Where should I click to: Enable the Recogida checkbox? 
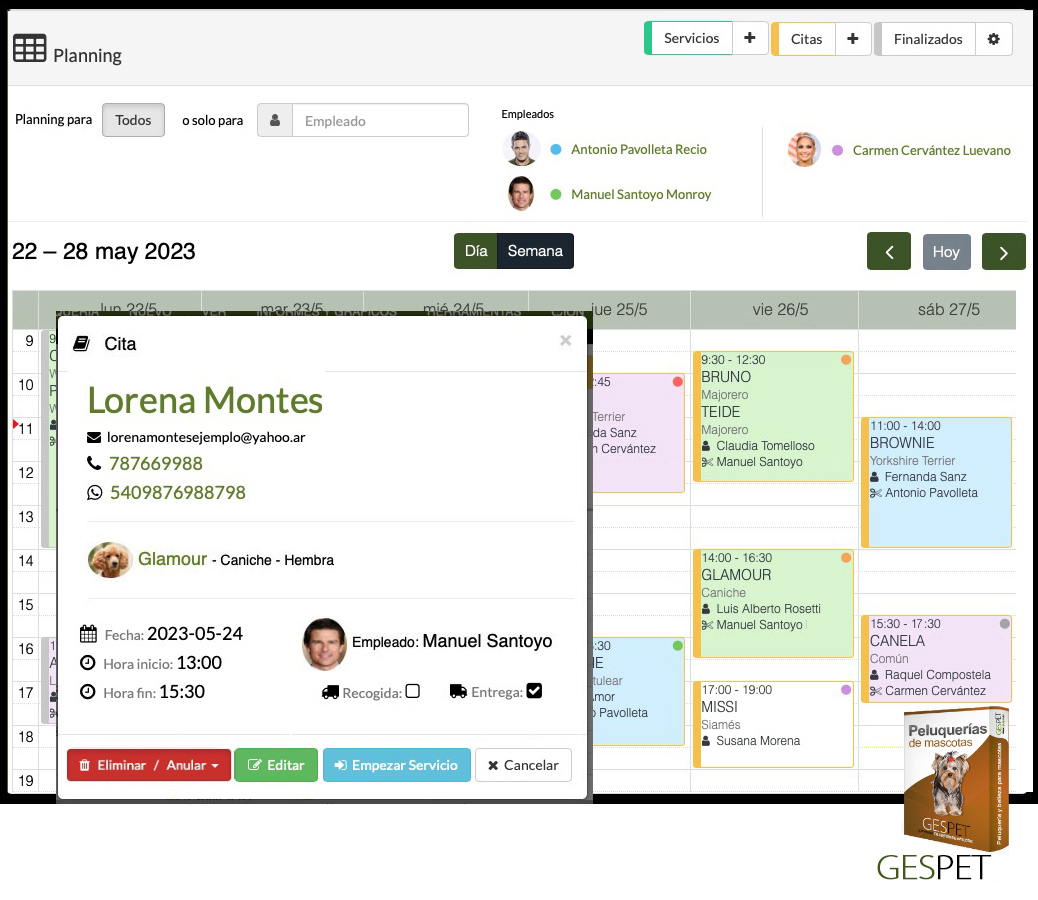pos(412,691)
